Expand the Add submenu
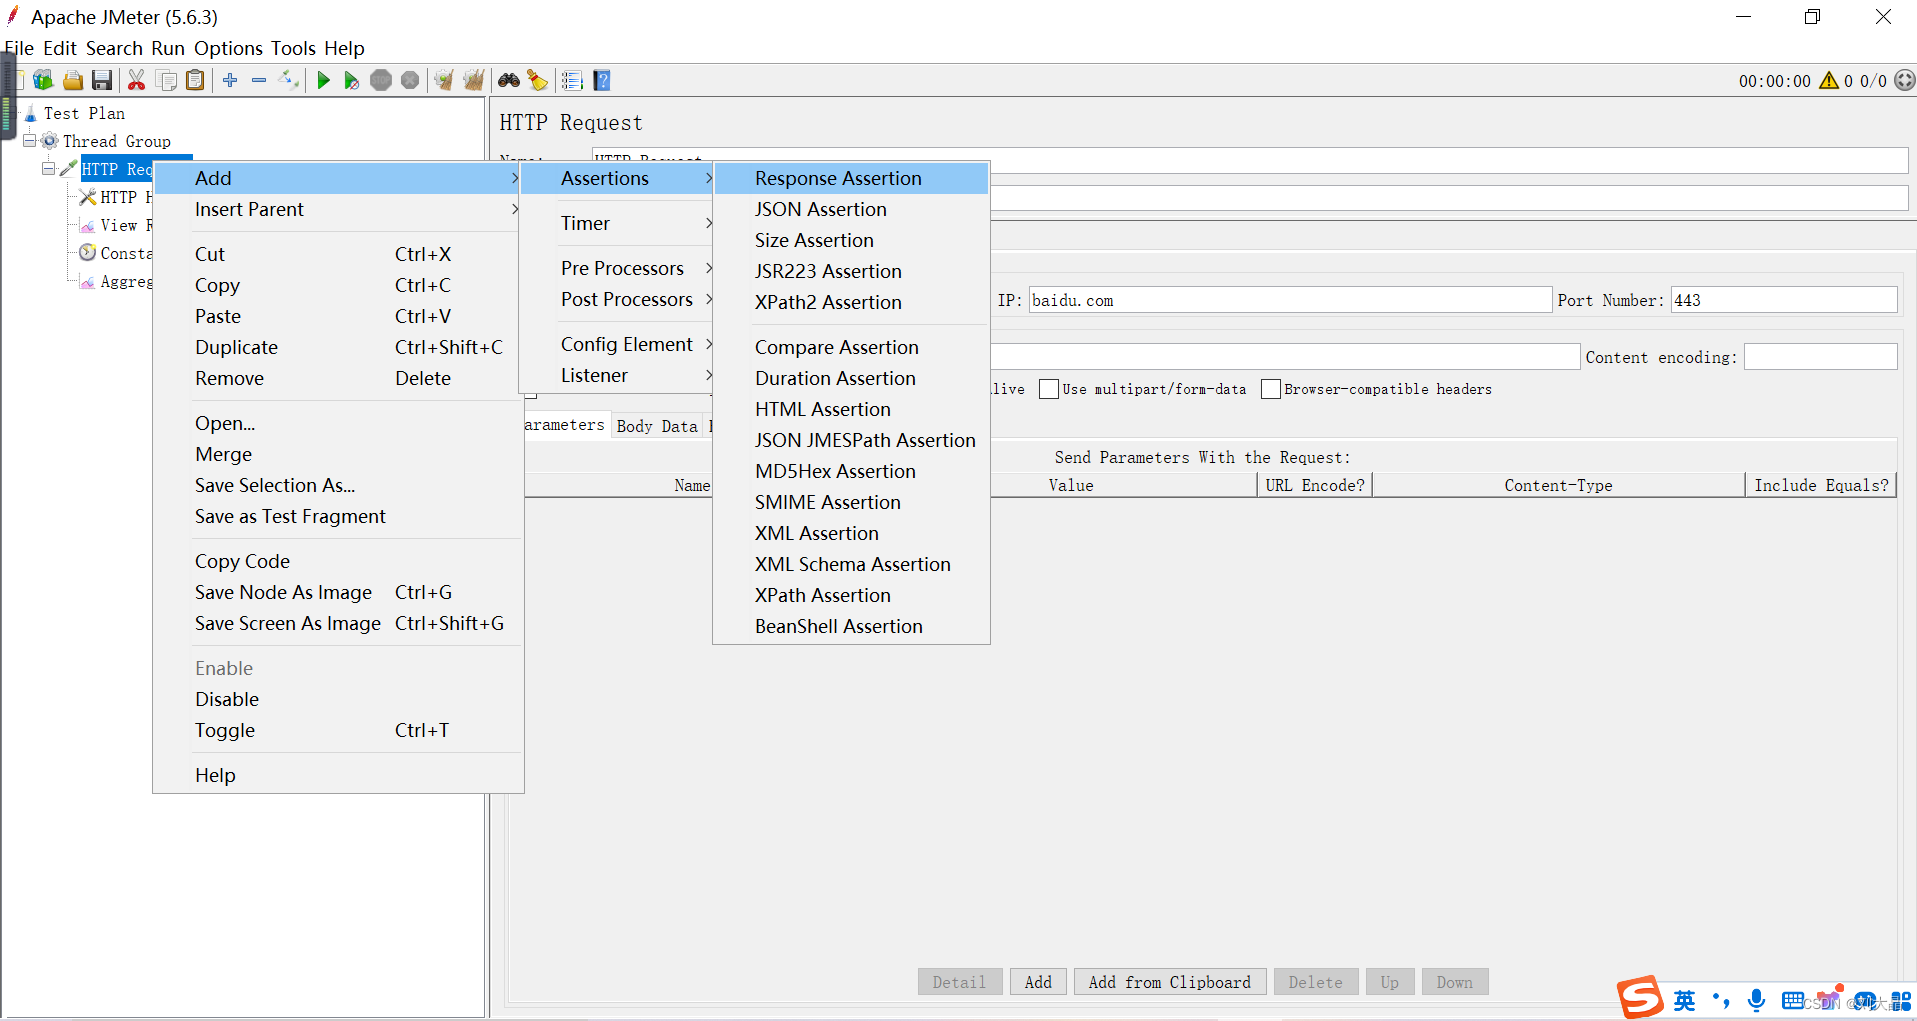 click(338, 178)
